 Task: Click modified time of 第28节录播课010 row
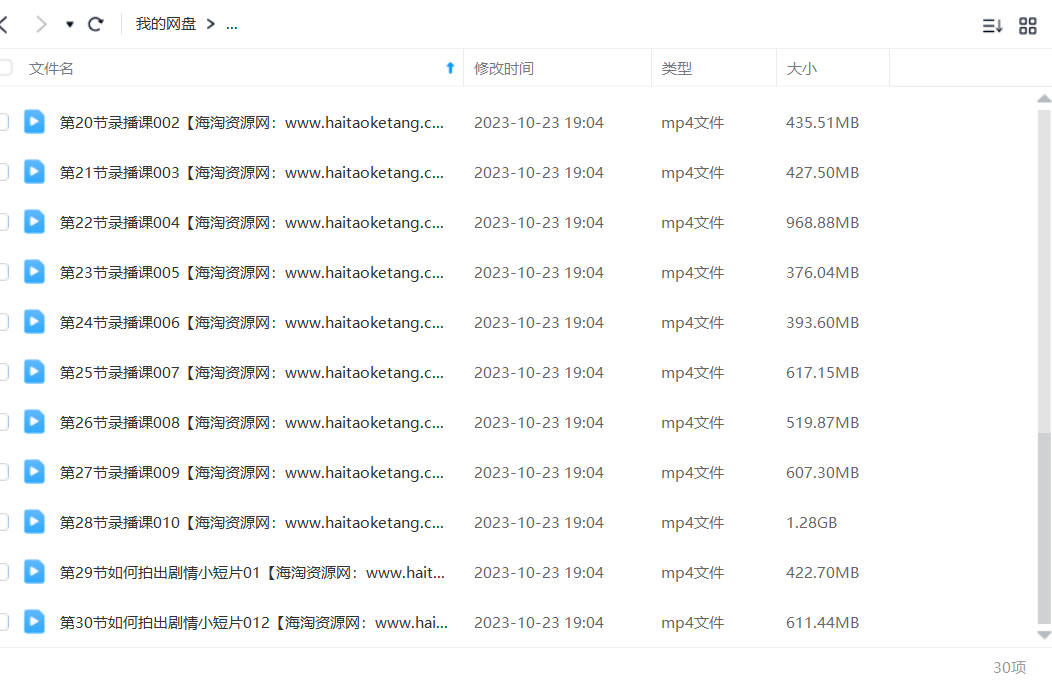point(539,523)
